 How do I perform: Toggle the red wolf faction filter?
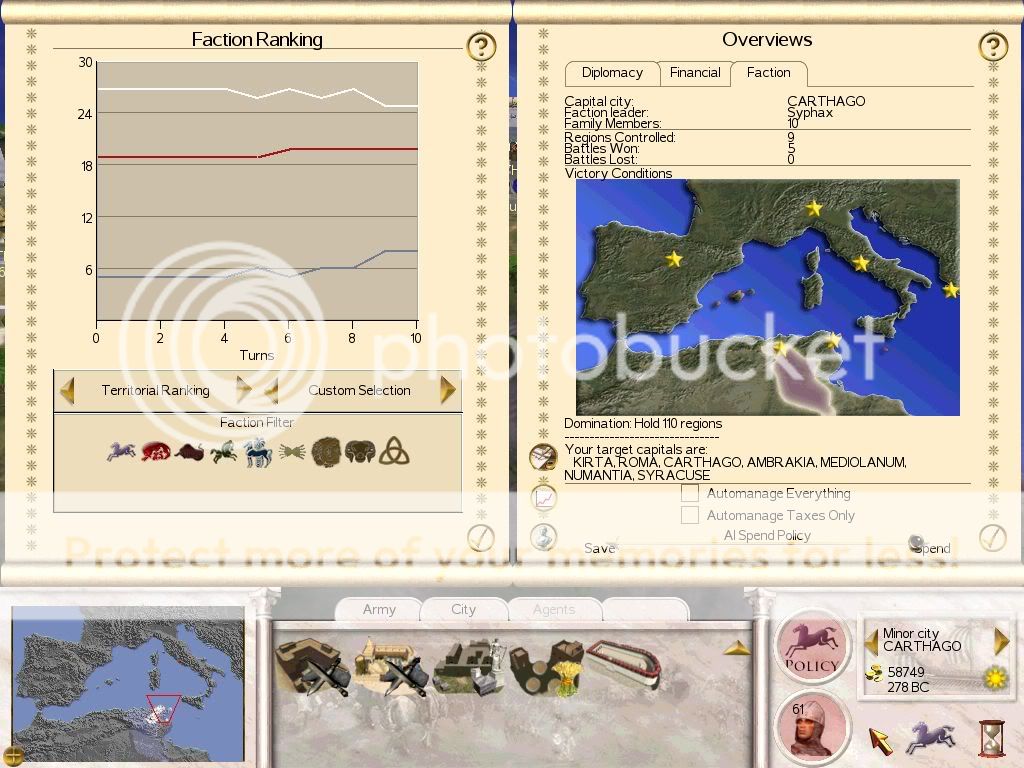(155, 452)
